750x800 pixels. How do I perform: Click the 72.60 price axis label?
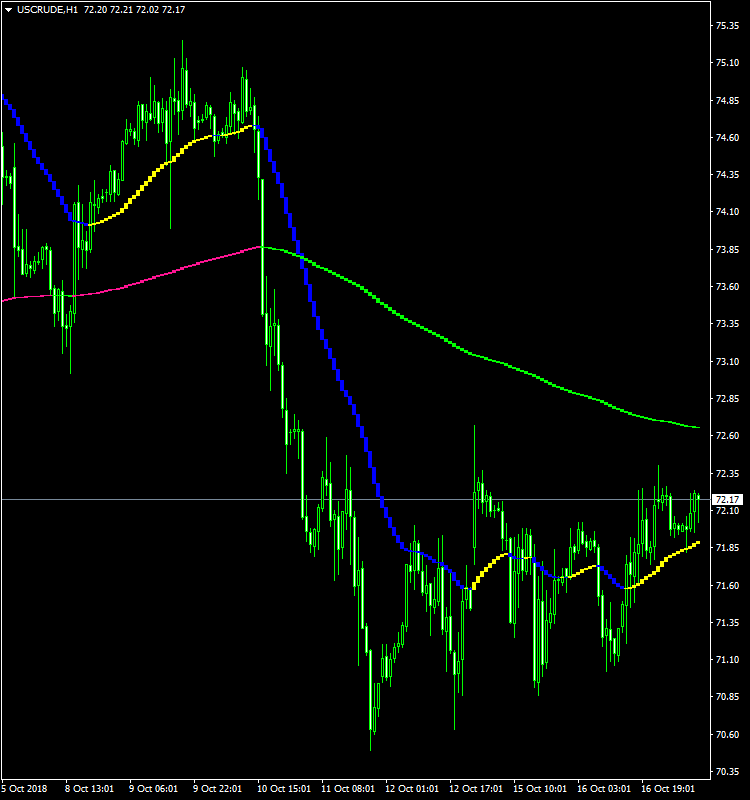[728, 436]
